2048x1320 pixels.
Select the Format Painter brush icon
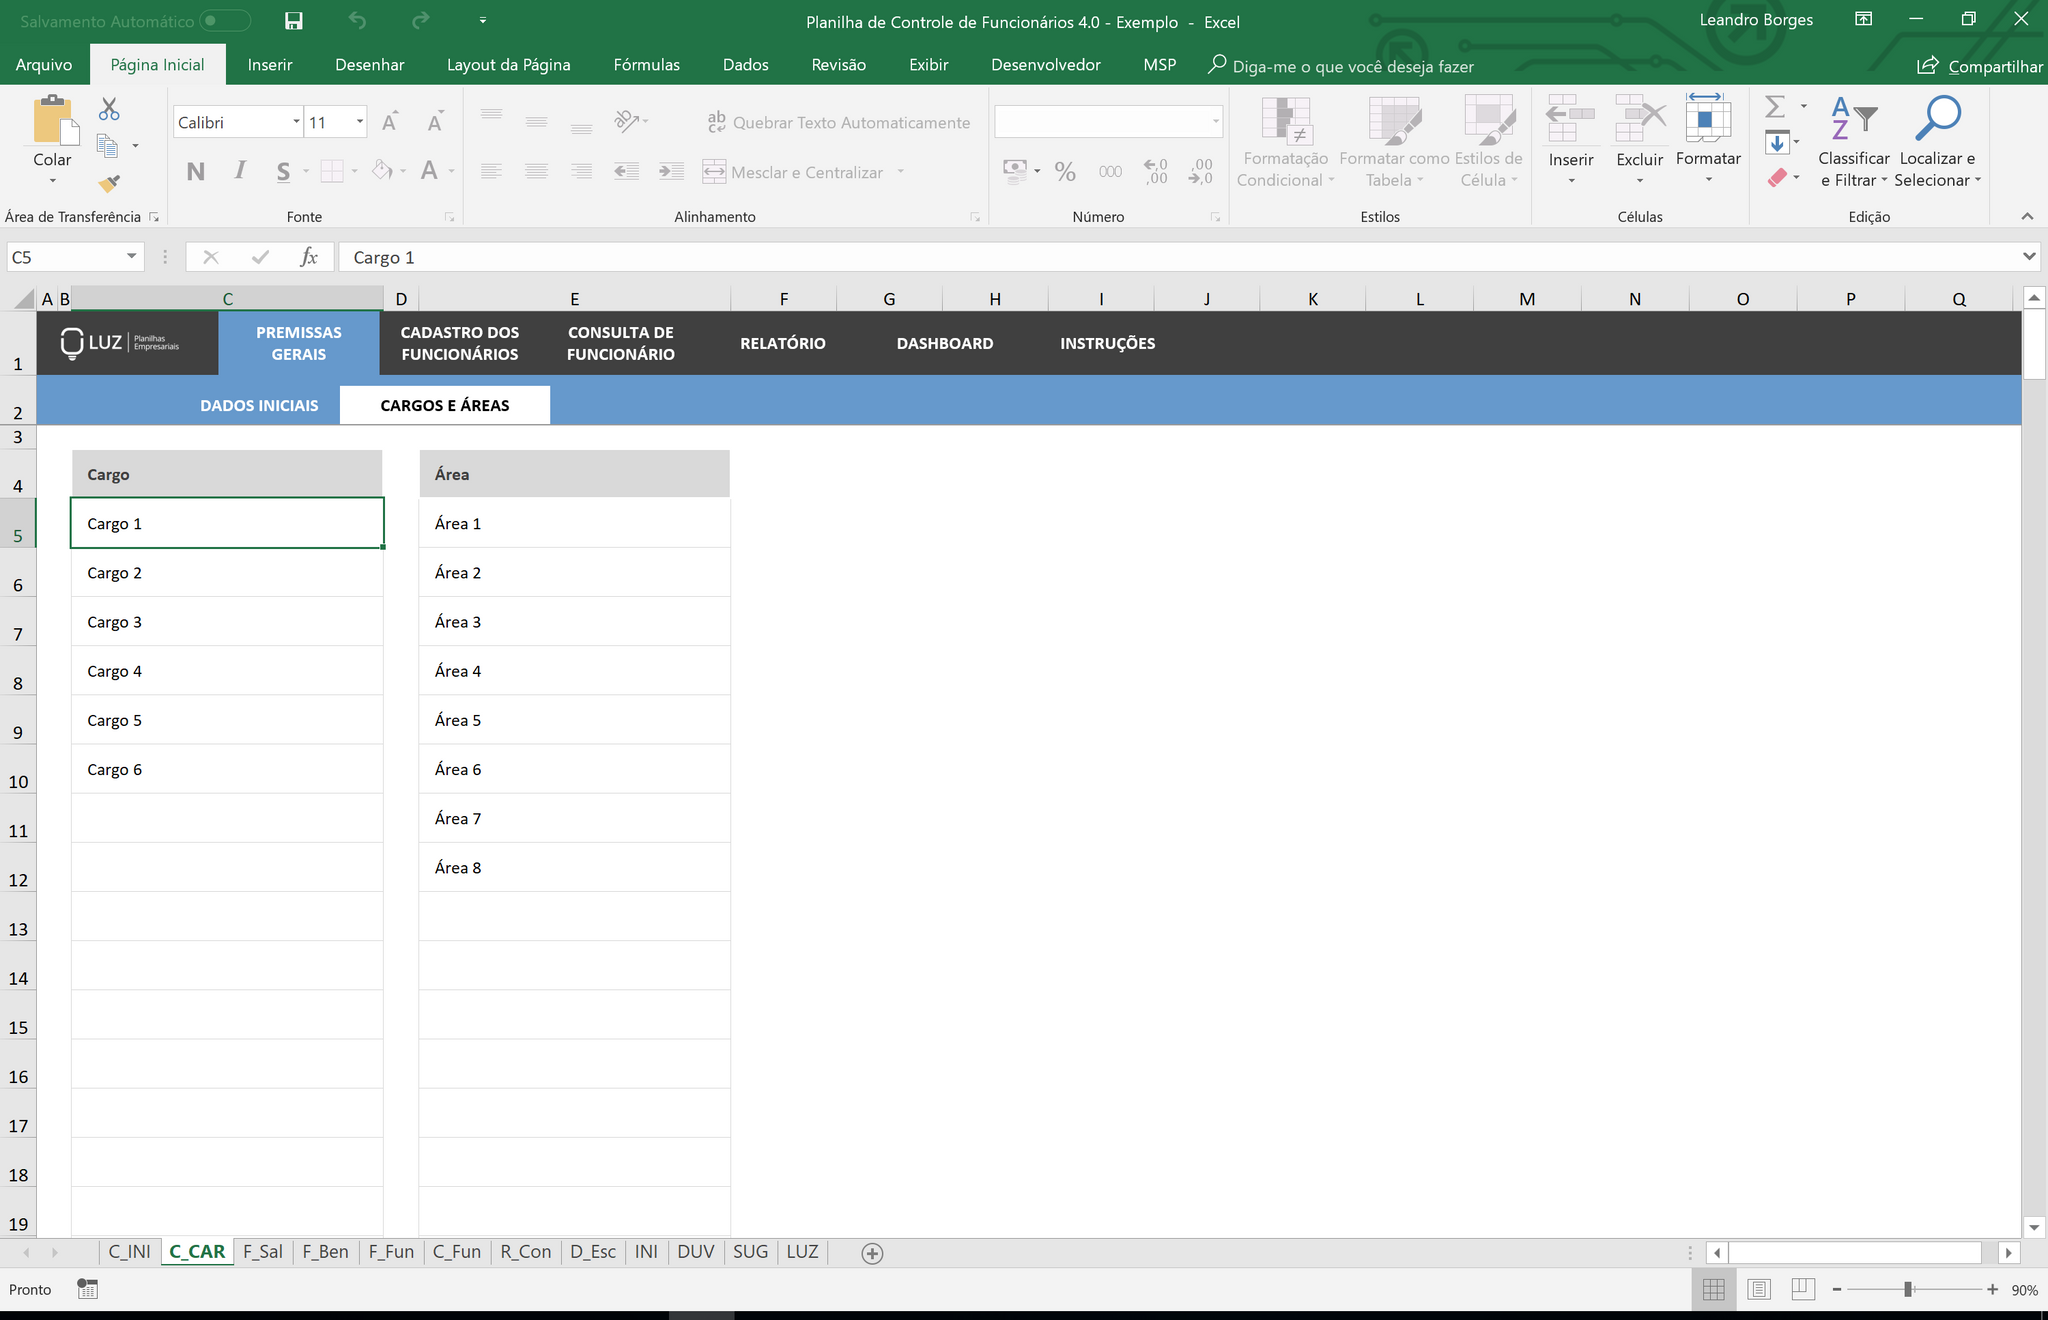[109, 183]
